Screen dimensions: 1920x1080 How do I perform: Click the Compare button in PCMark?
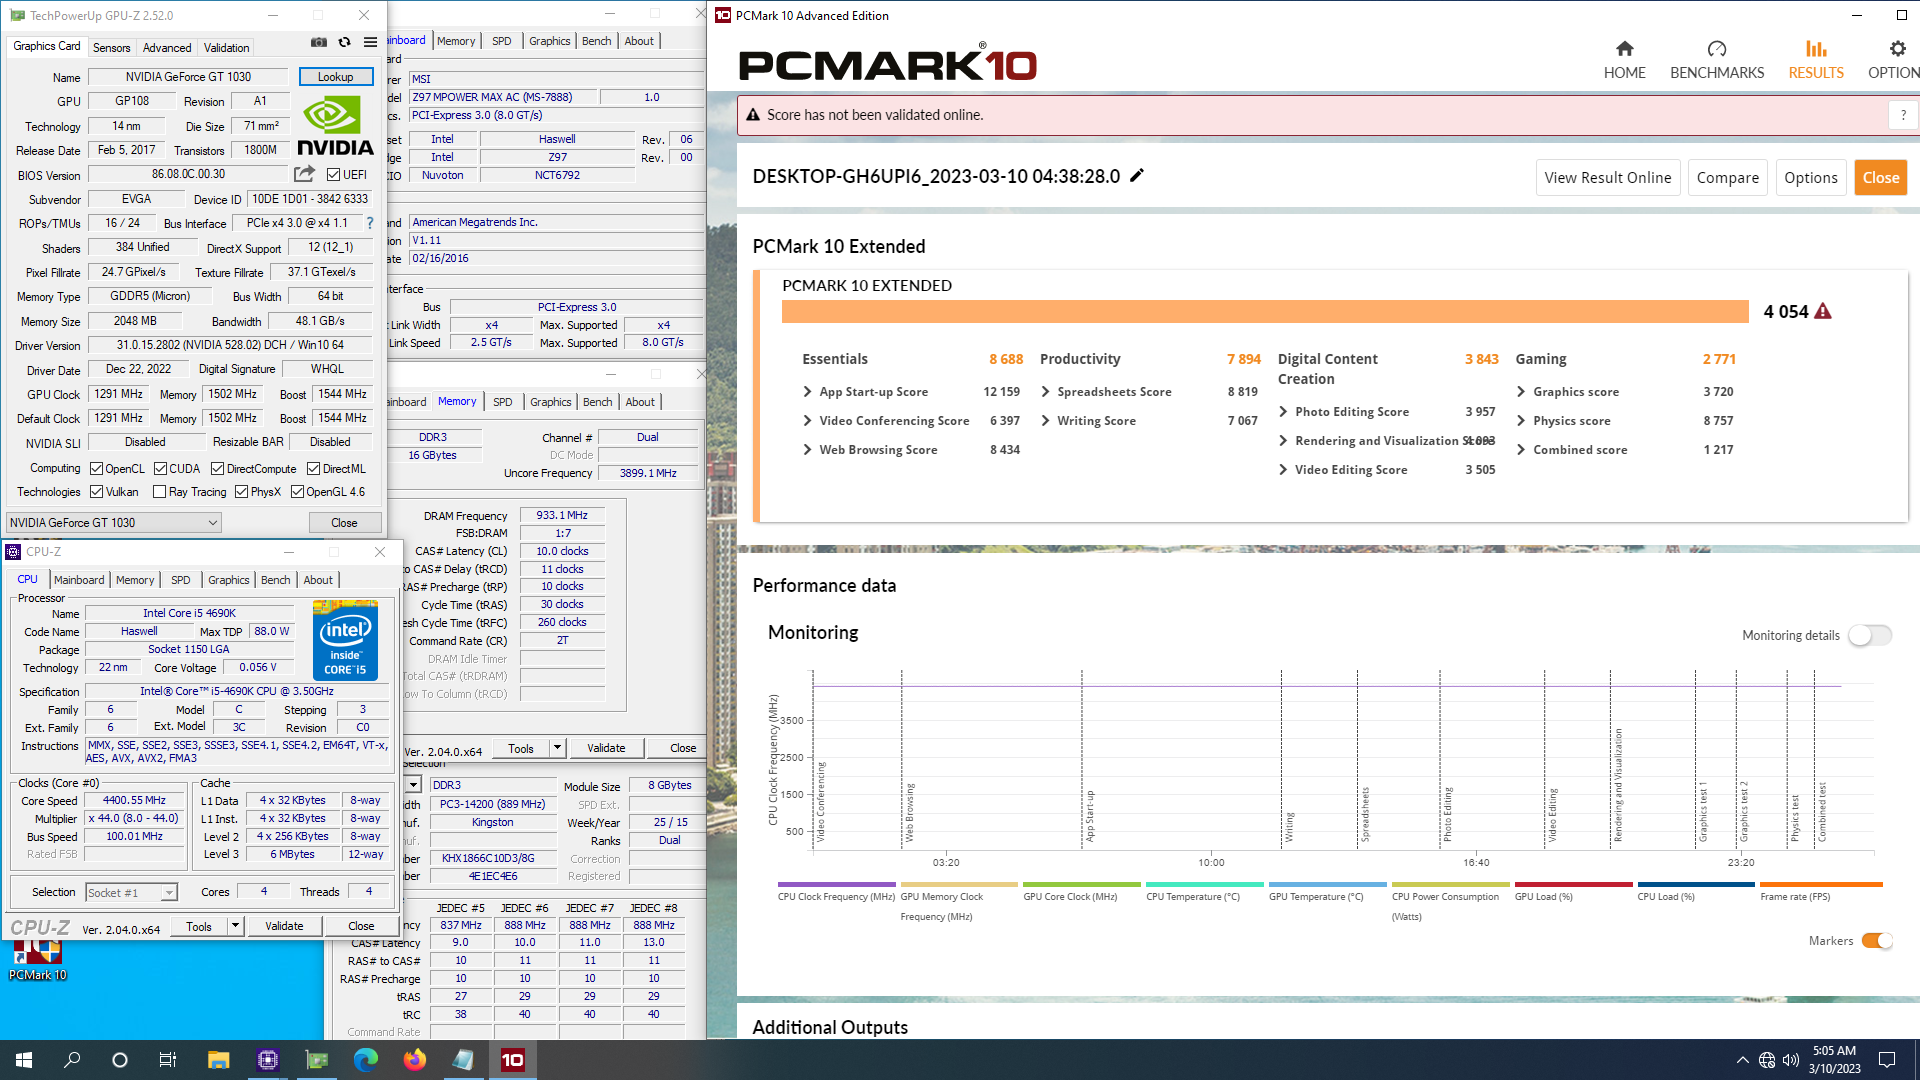coord(1727,178)
